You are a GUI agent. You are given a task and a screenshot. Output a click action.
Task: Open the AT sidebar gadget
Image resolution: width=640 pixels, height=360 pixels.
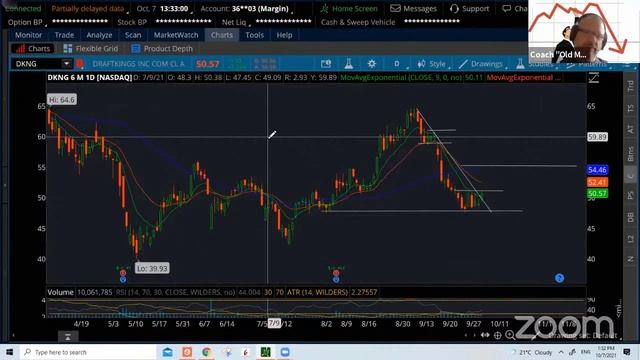[631, 129]
